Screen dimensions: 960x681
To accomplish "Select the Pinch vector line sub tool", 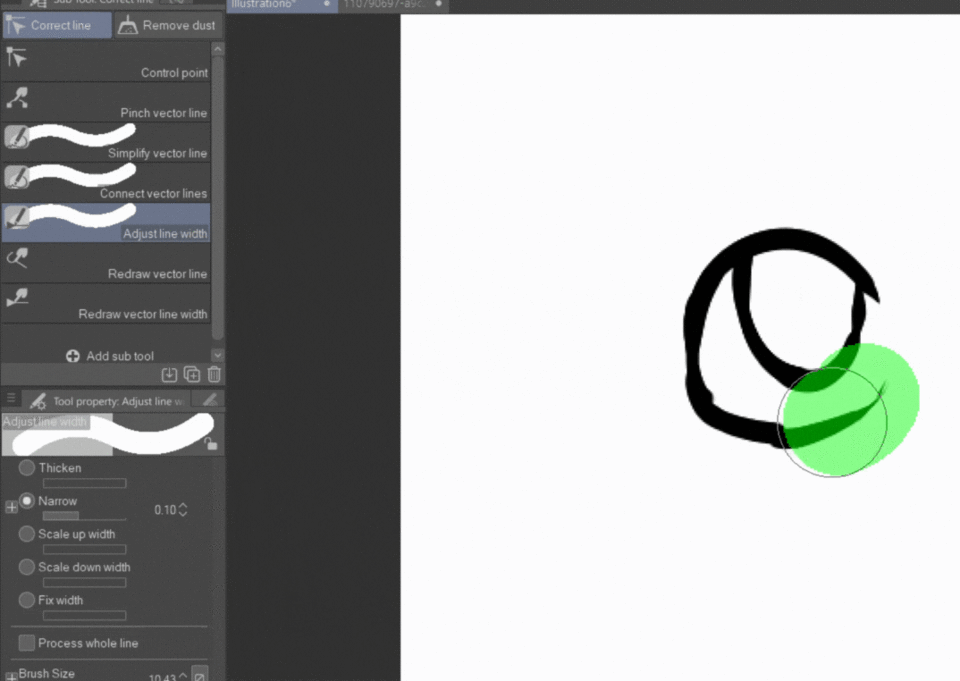I will pyautogui.click(x=106, y=103).
